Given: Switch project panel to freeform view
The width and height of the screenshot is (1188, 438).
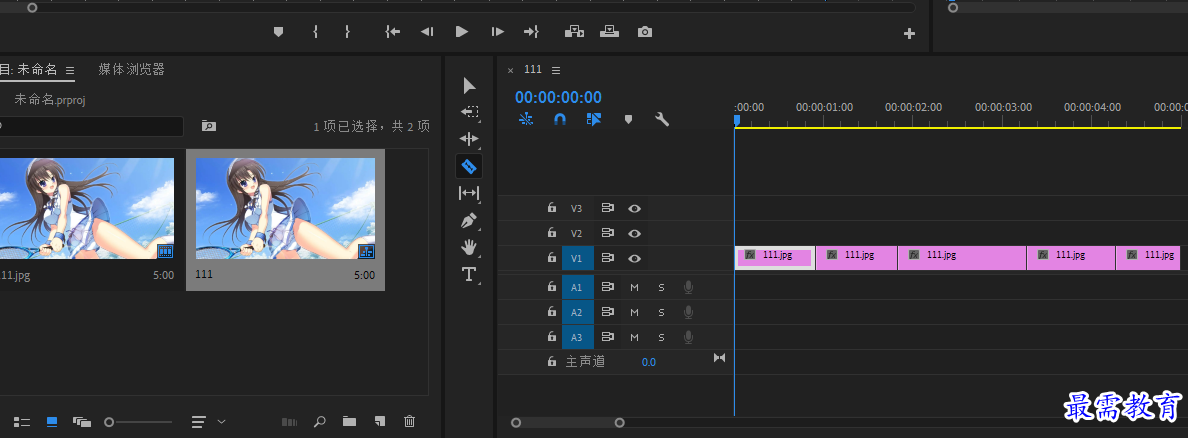Looking at the screenshot, I should click(x=82, y=421).
